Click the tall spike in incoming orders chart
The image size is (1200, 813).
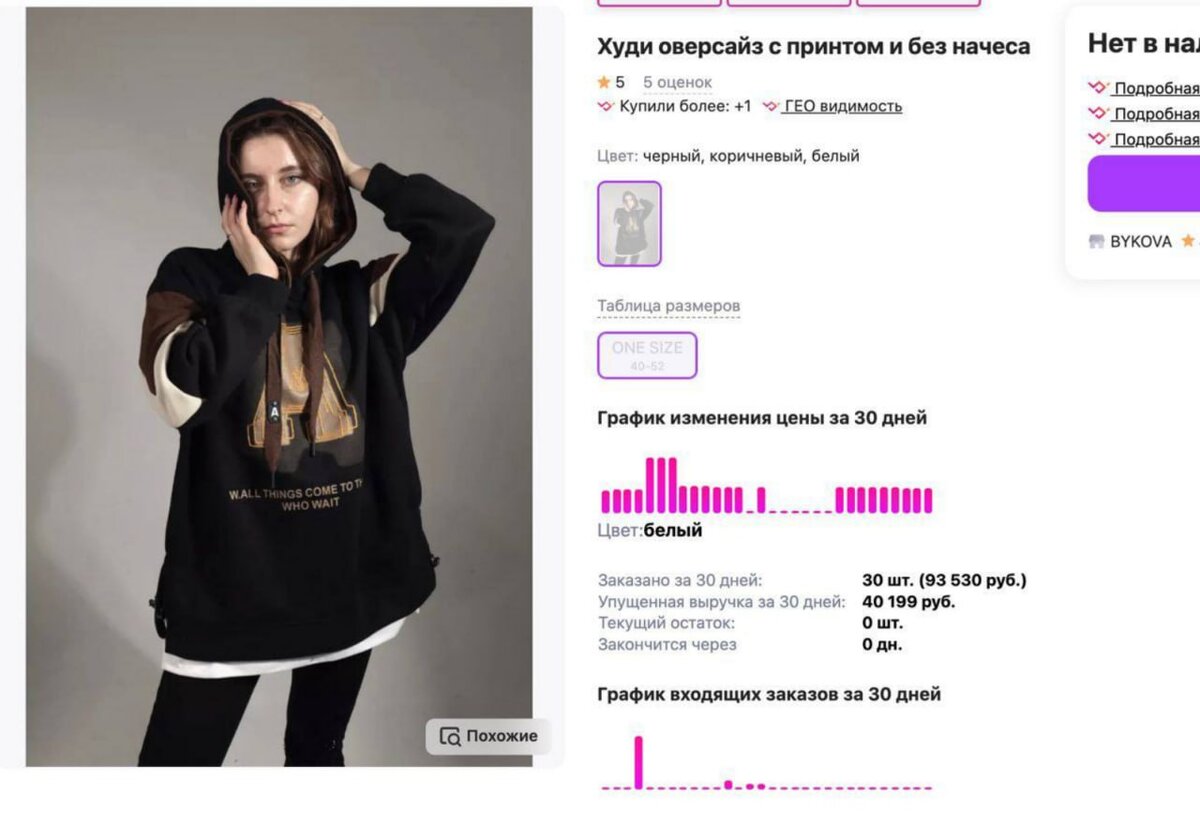[x=639, y=762]
